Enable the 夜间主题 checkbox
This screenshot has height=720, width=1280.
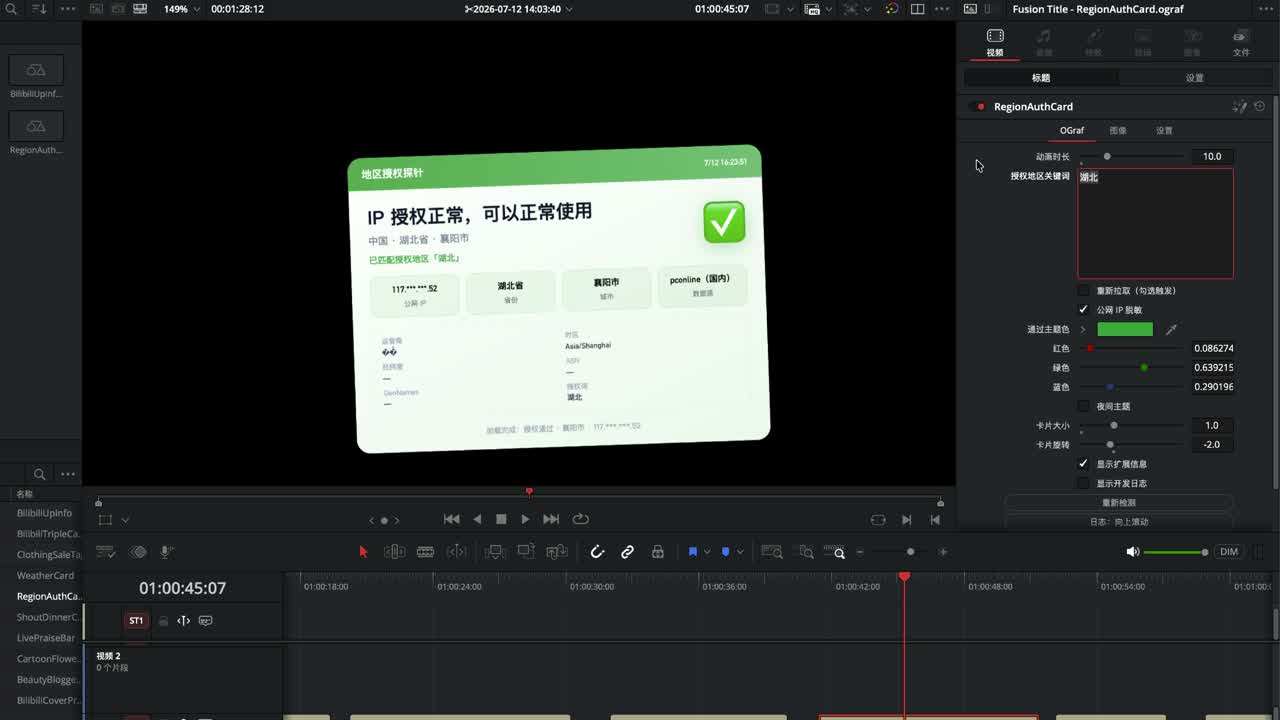(x=1083, y=406)
